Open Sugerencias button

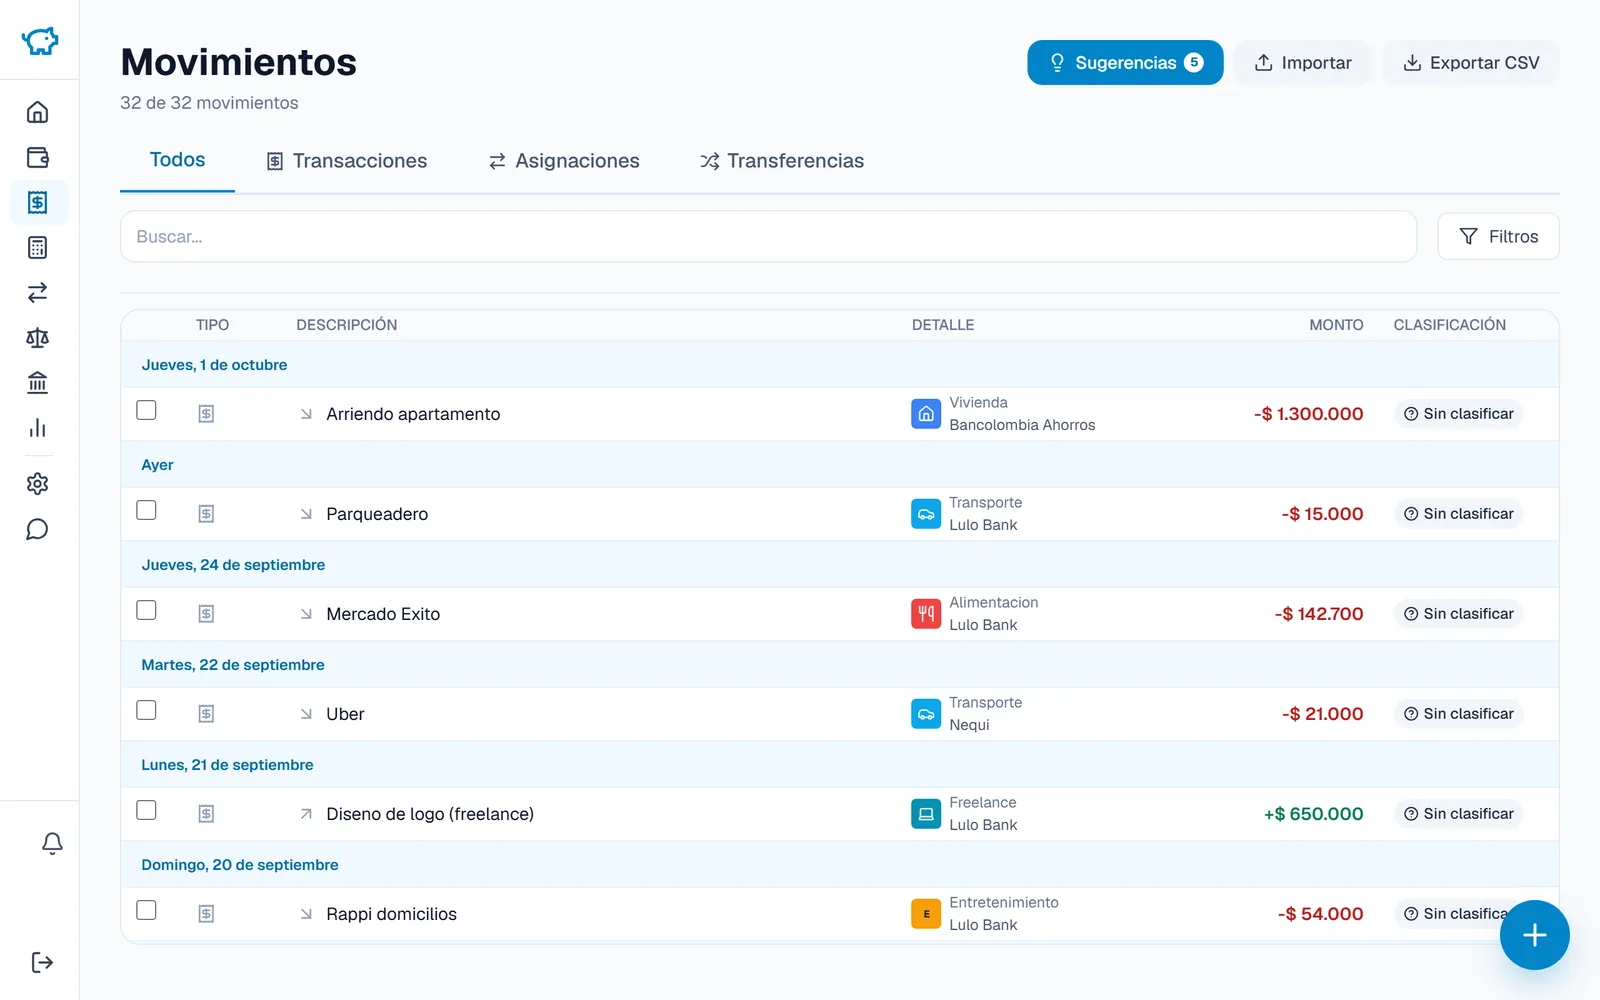click(x=1125, y=63)
